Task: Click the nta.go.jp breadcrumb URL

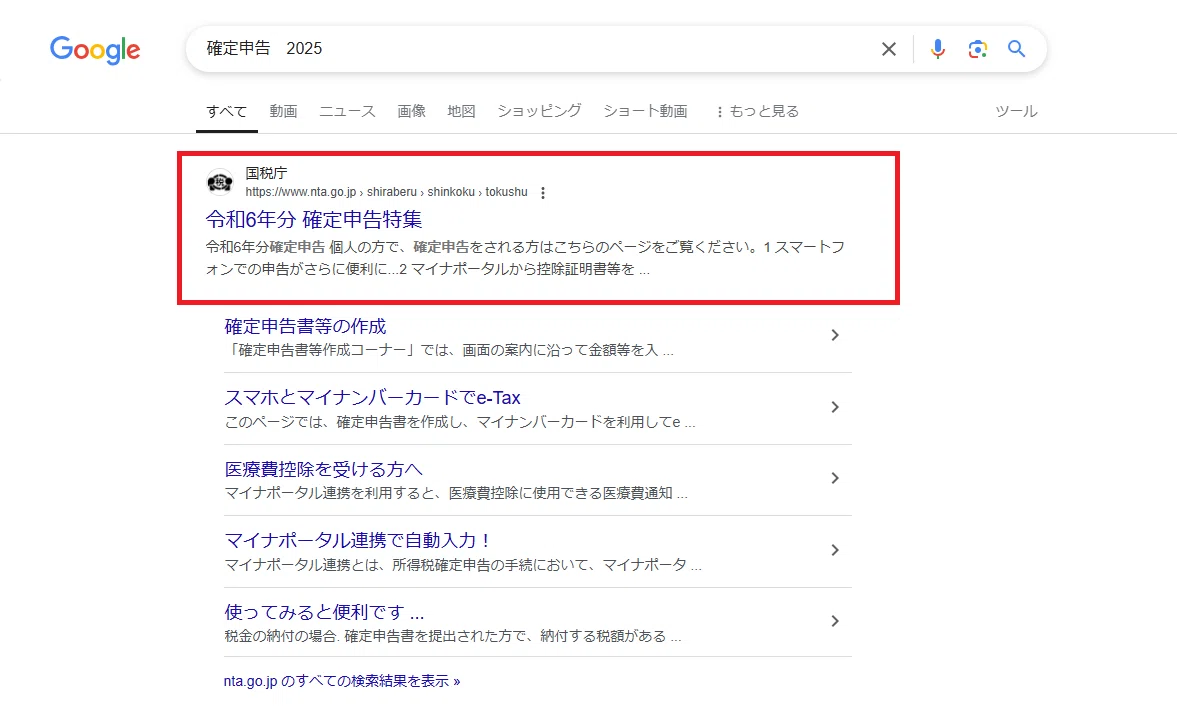Action: pos(387,192)
